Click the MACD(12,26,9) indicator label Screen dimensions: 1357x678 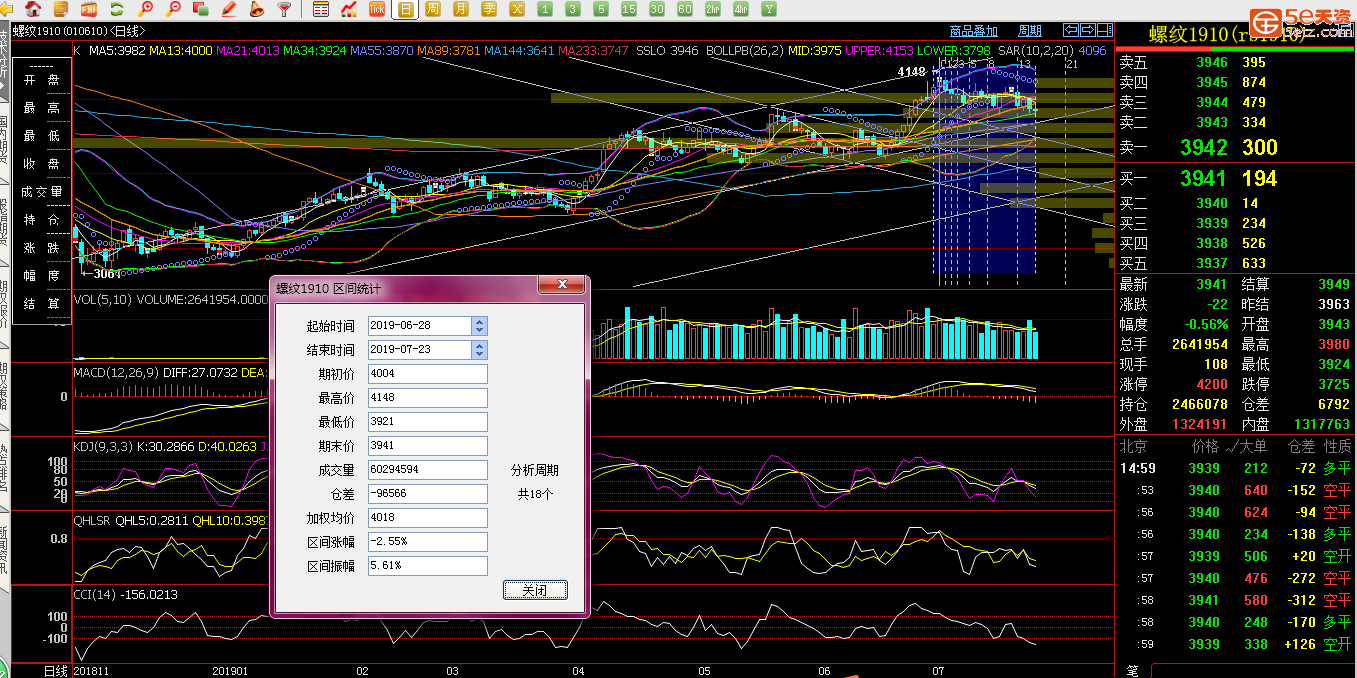point(116,373)
